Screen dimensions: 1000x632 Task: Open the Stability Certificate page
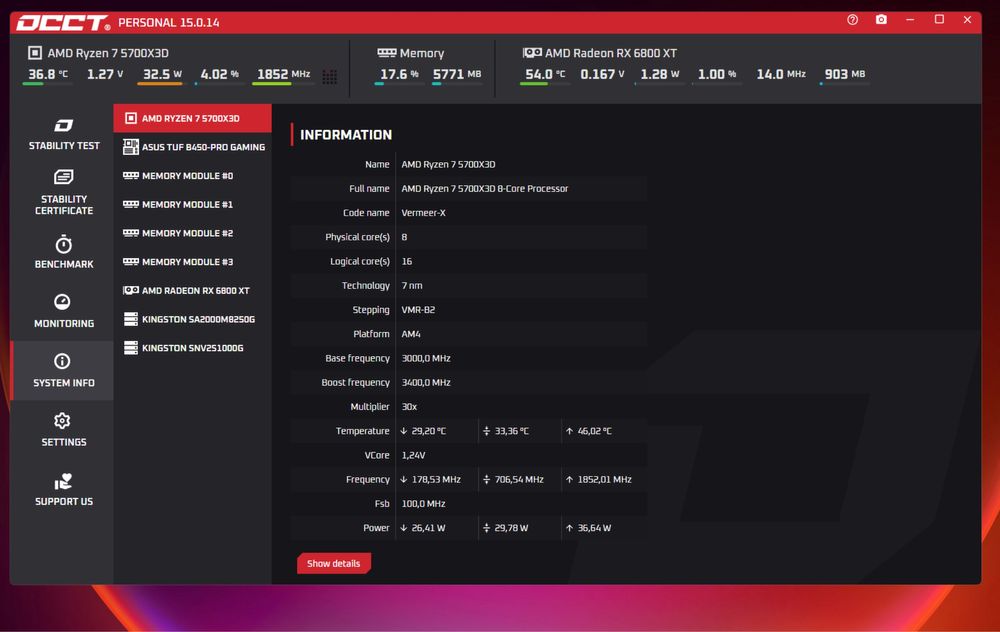coord(63,191)
